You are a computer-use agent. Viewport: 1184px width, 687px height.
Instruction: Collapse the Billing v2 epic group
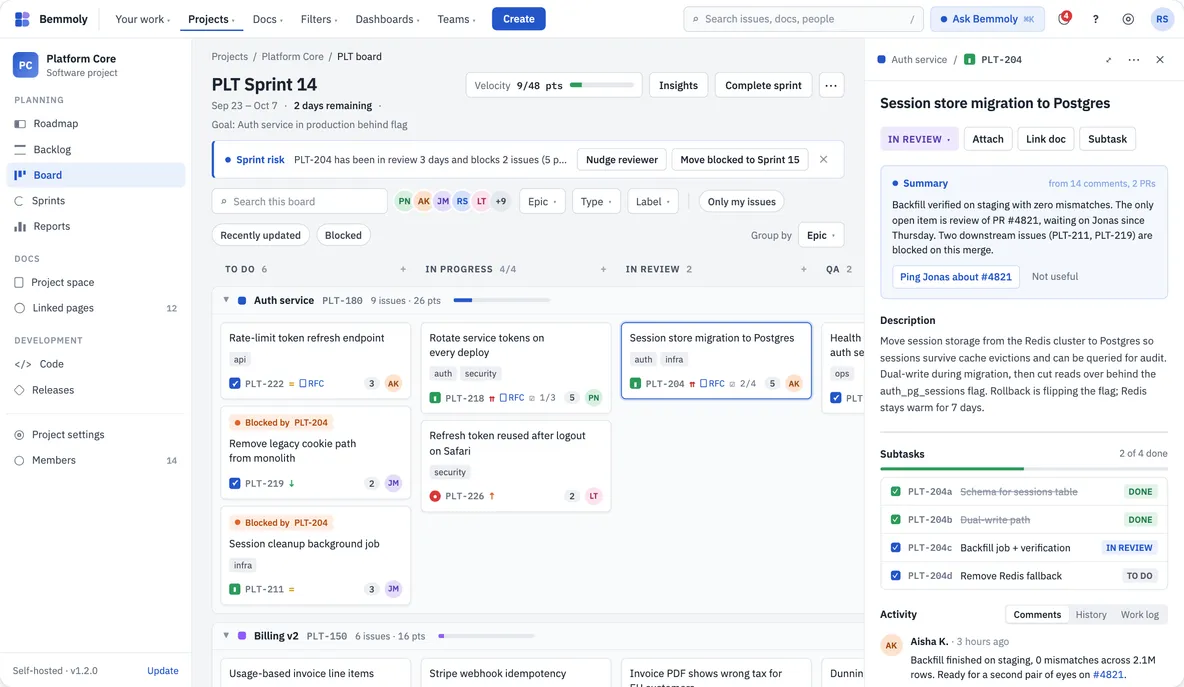226,636
